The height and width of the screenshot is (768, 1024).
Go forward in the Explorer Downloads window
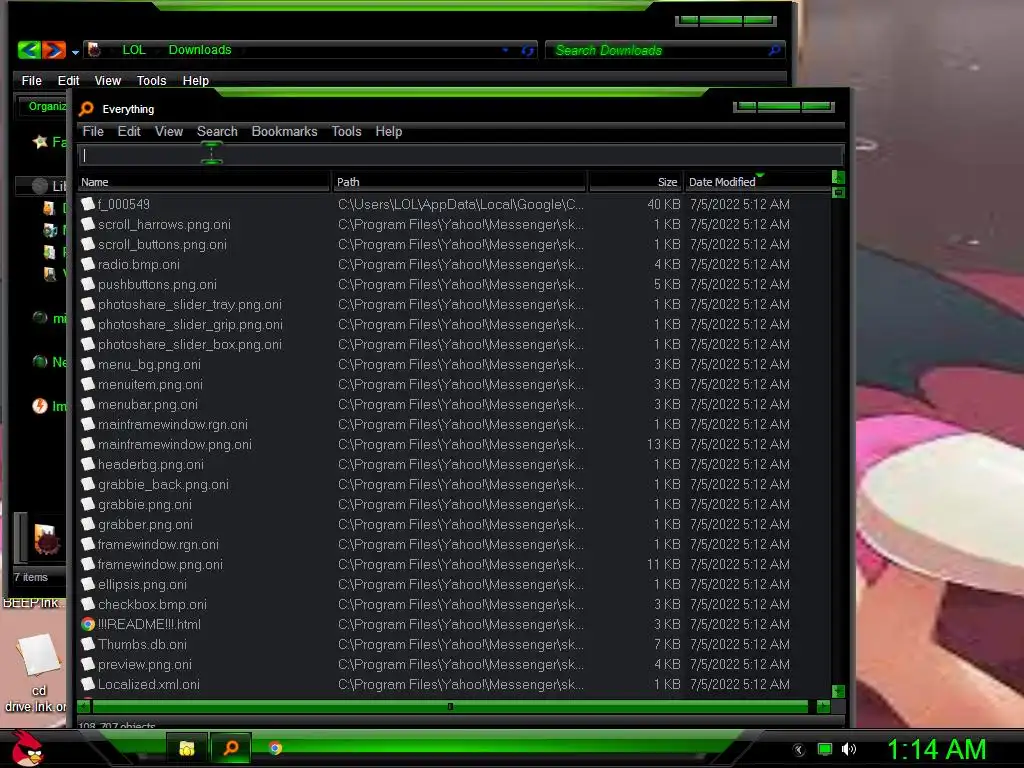54,50
